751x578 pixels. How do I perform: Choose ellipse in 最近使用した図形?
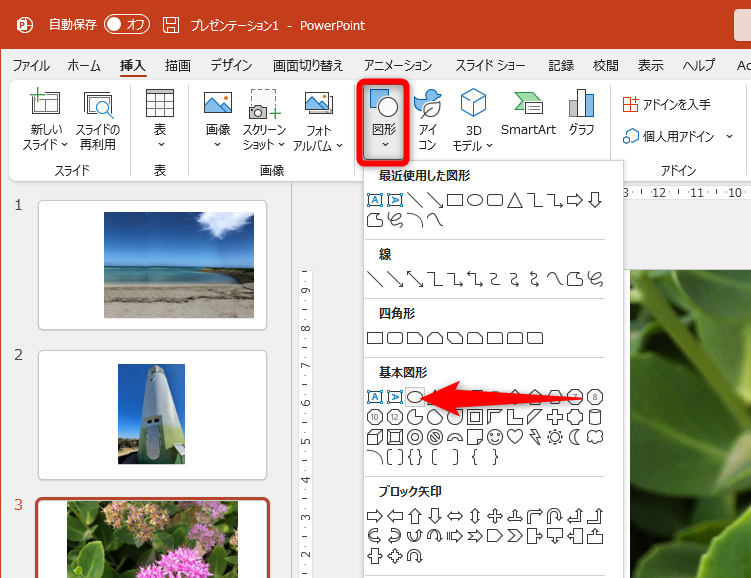coord(475,200)
